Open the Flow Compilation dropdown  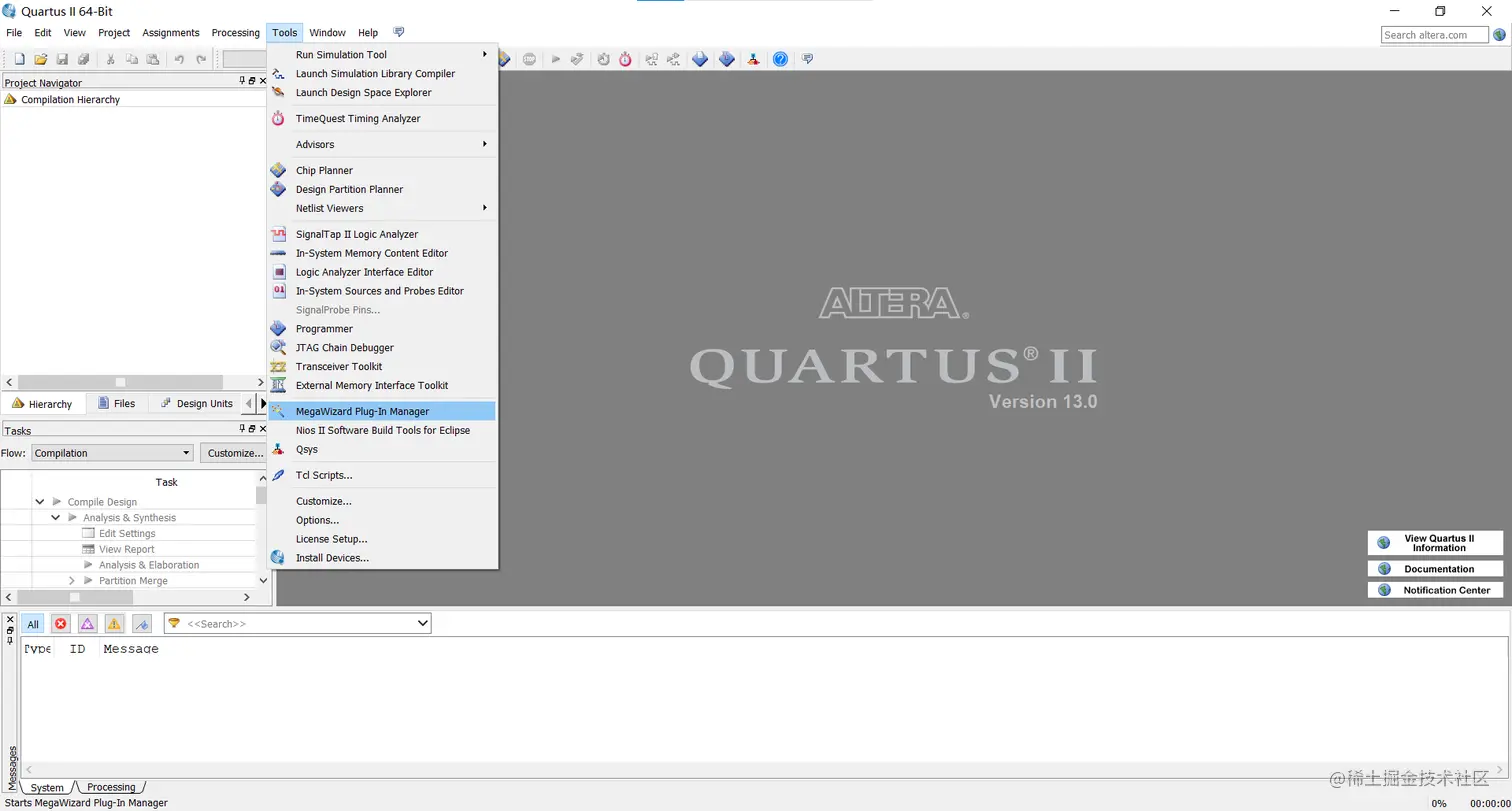coord(111,453)
